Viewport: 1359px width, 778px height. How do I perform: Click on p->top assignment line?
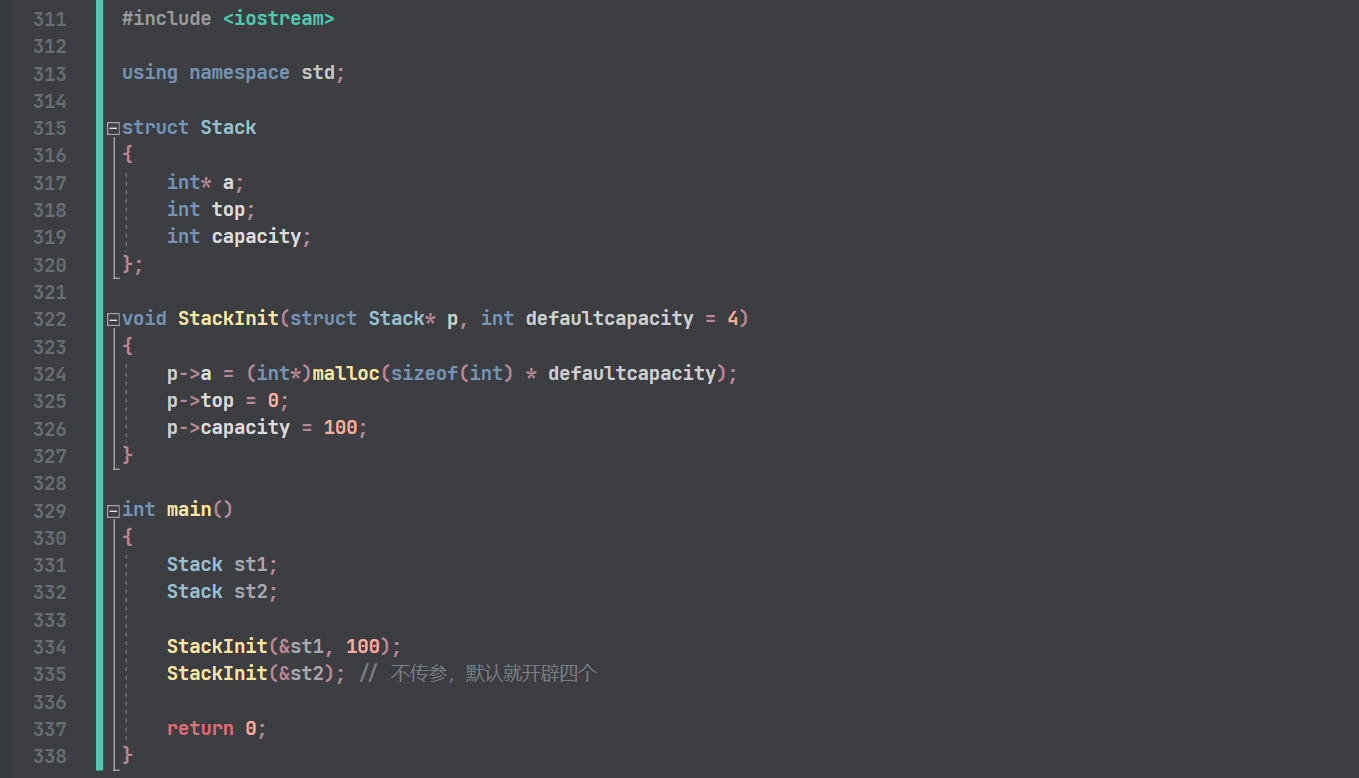(228, 400)
